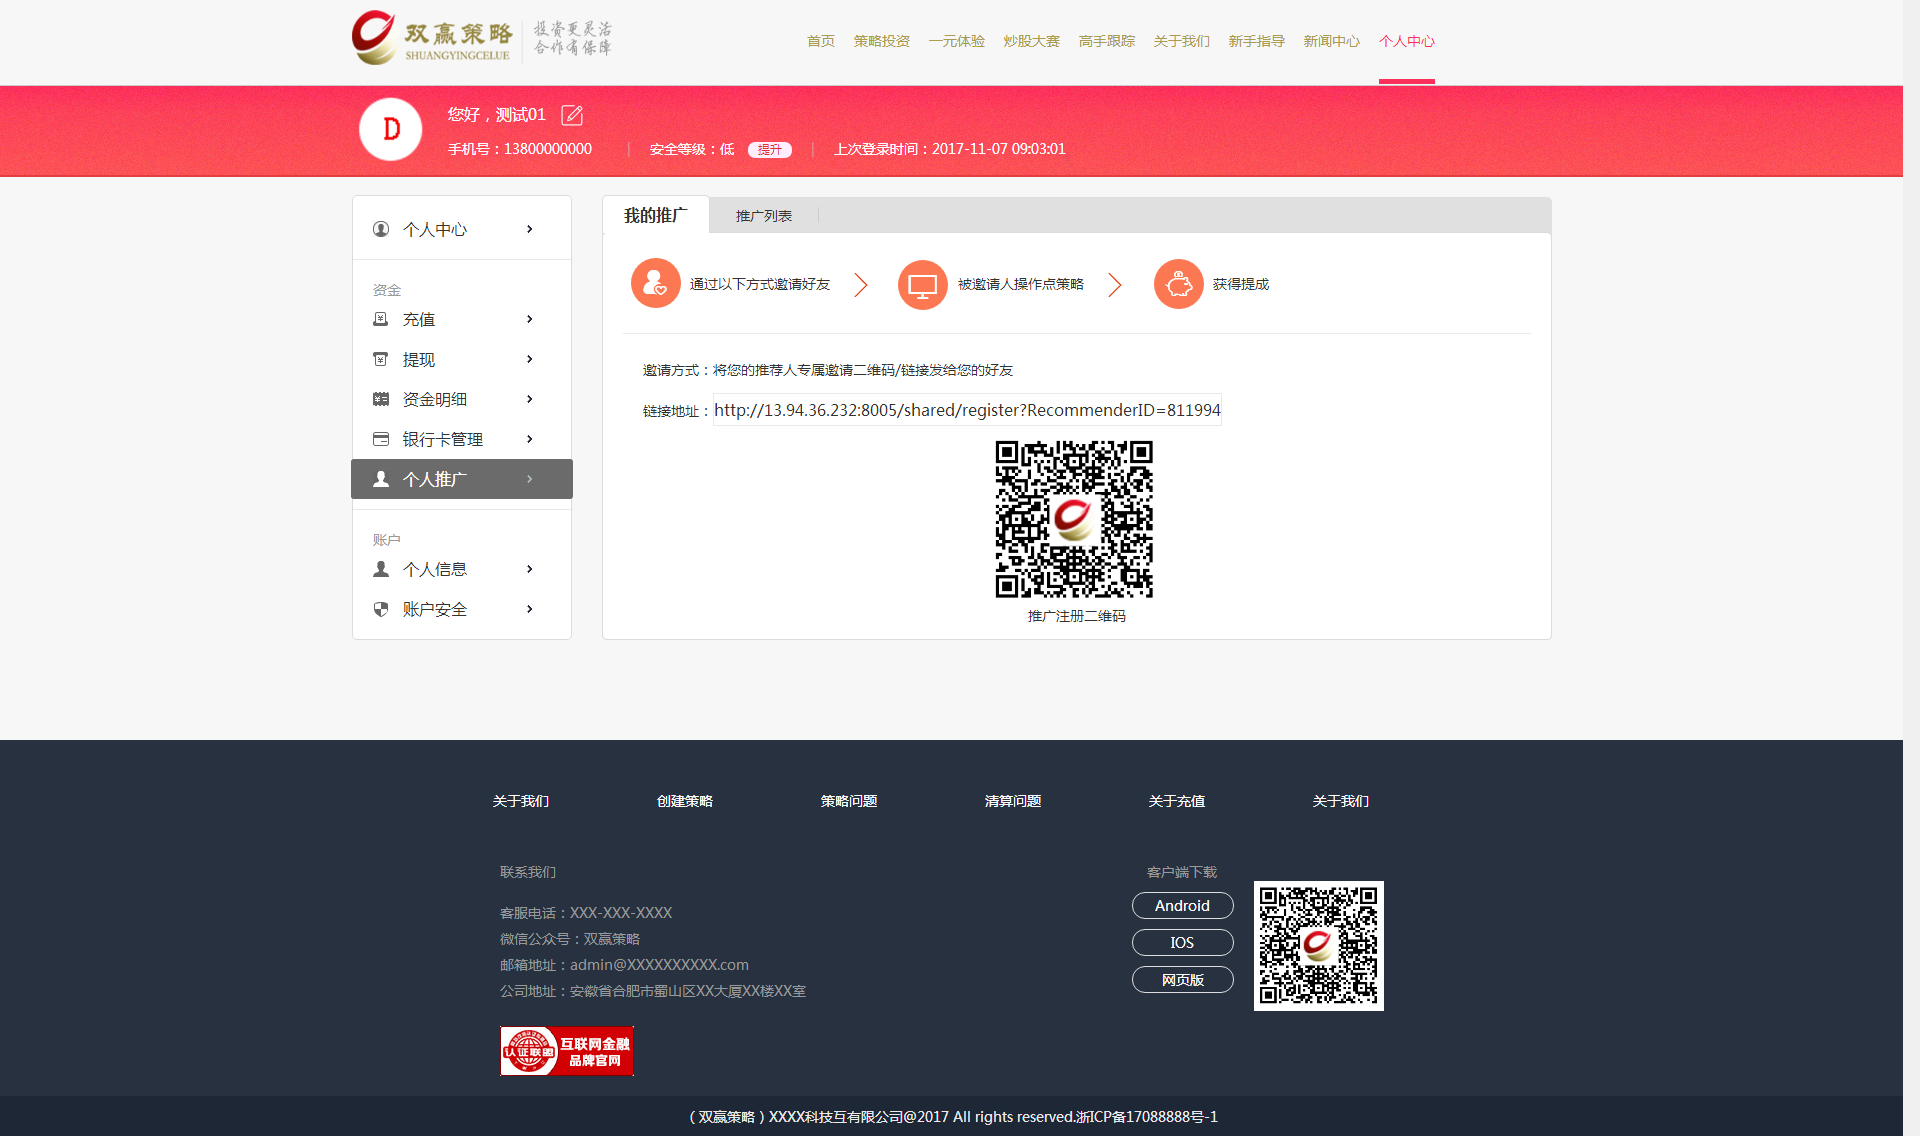Image resolution: width=1920 pixels, height=1136 pixels.
Task: Click the 个人推广 person icon
Action: [381, 479]
